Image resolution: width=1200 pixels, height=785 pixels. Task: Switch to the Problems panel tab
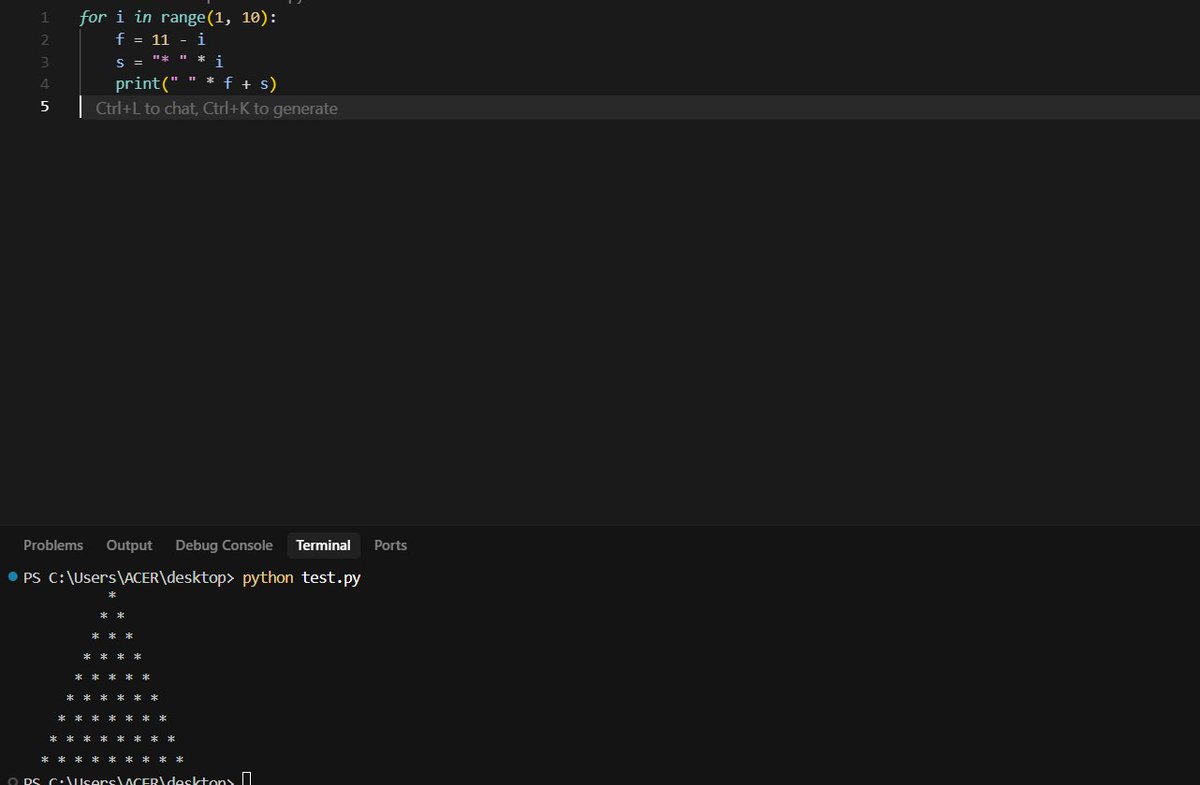coord(53,545)
